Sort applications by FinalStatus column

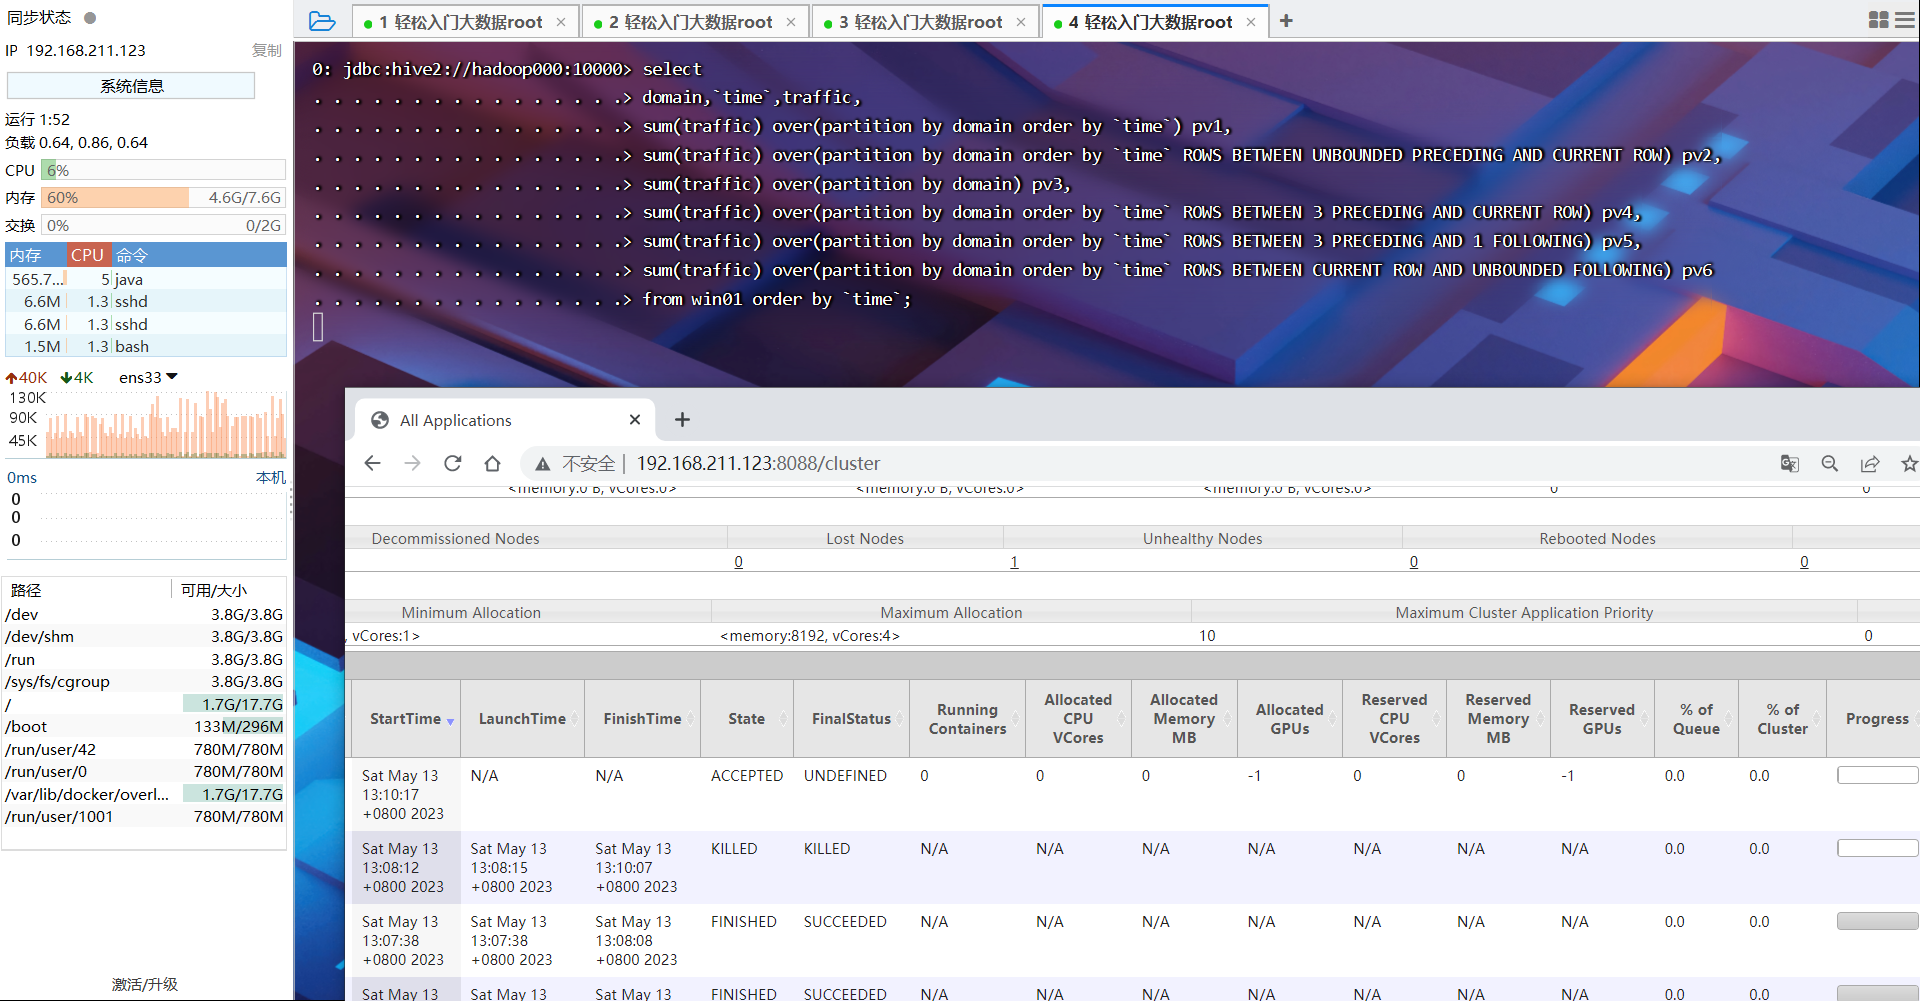click(x=851, y=719)
